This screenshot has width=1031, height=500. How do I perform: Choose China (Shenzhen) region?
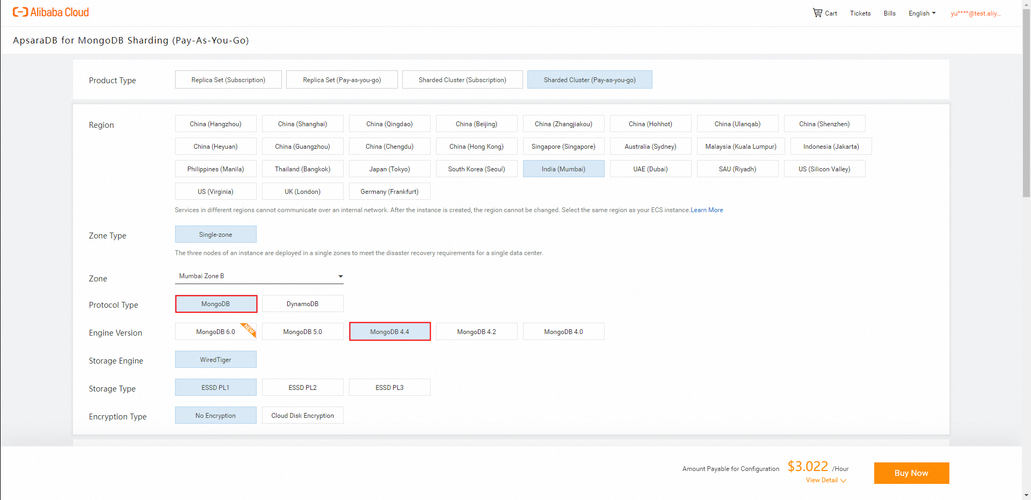click(x=825, y=124)
